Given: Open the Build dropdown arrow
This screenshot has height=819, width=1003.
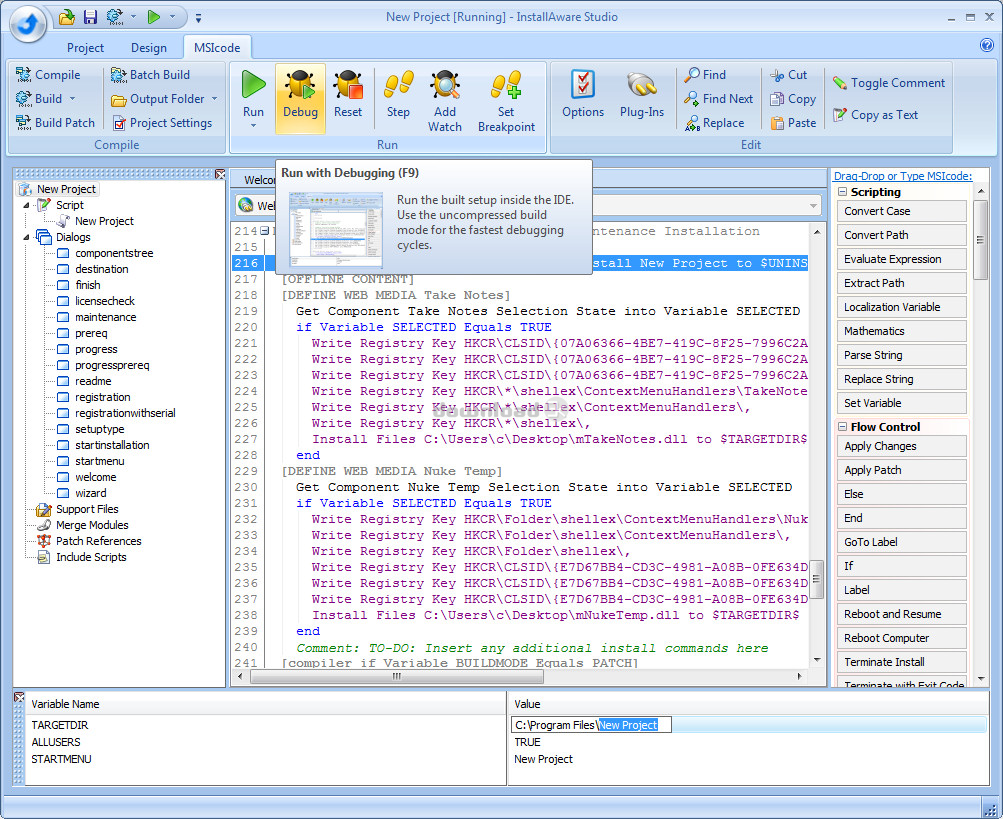Looking at the screenshot, I should click(72, 99).
